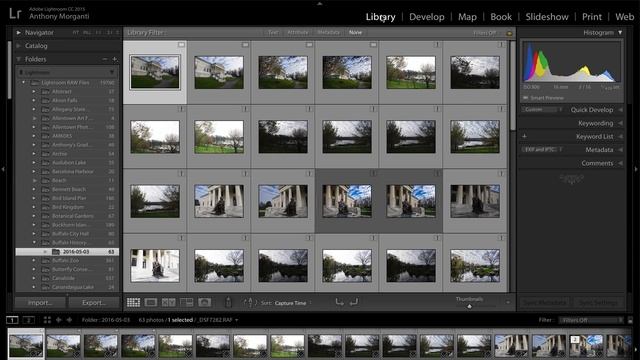Click the Export button
The width and height of the screenshot is (640, 360).
pyautogui.click(x=94, y=303)
